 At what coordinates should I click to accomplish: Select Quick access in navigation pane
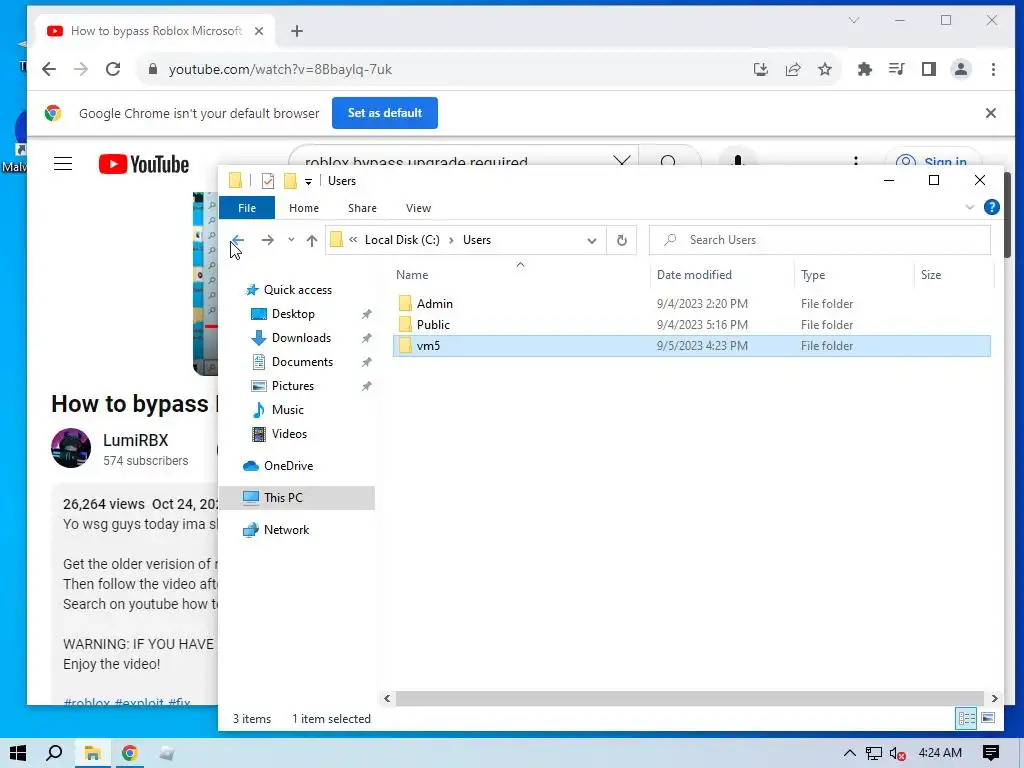[x=298, y=290]
